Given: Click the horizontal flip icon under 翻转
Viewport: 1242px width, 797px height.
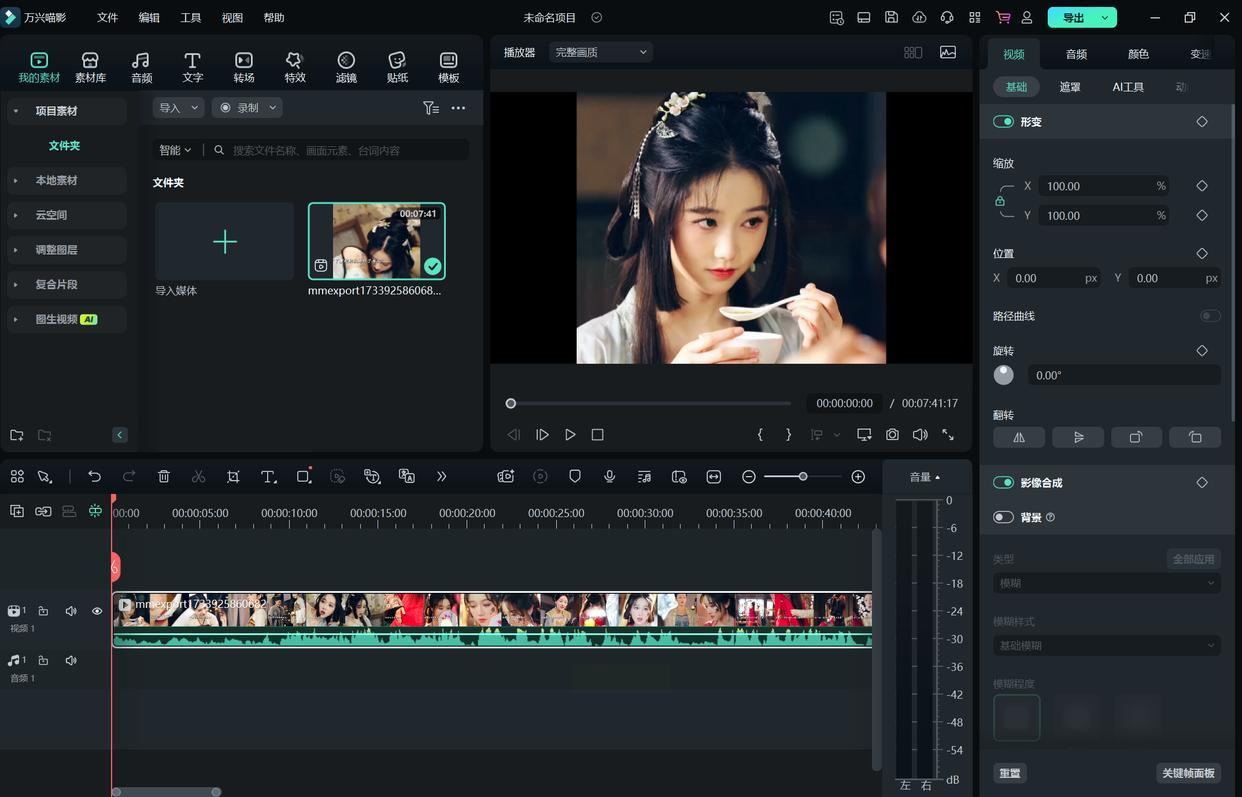Looking at the screenshot, I should tap(1019, 437).
